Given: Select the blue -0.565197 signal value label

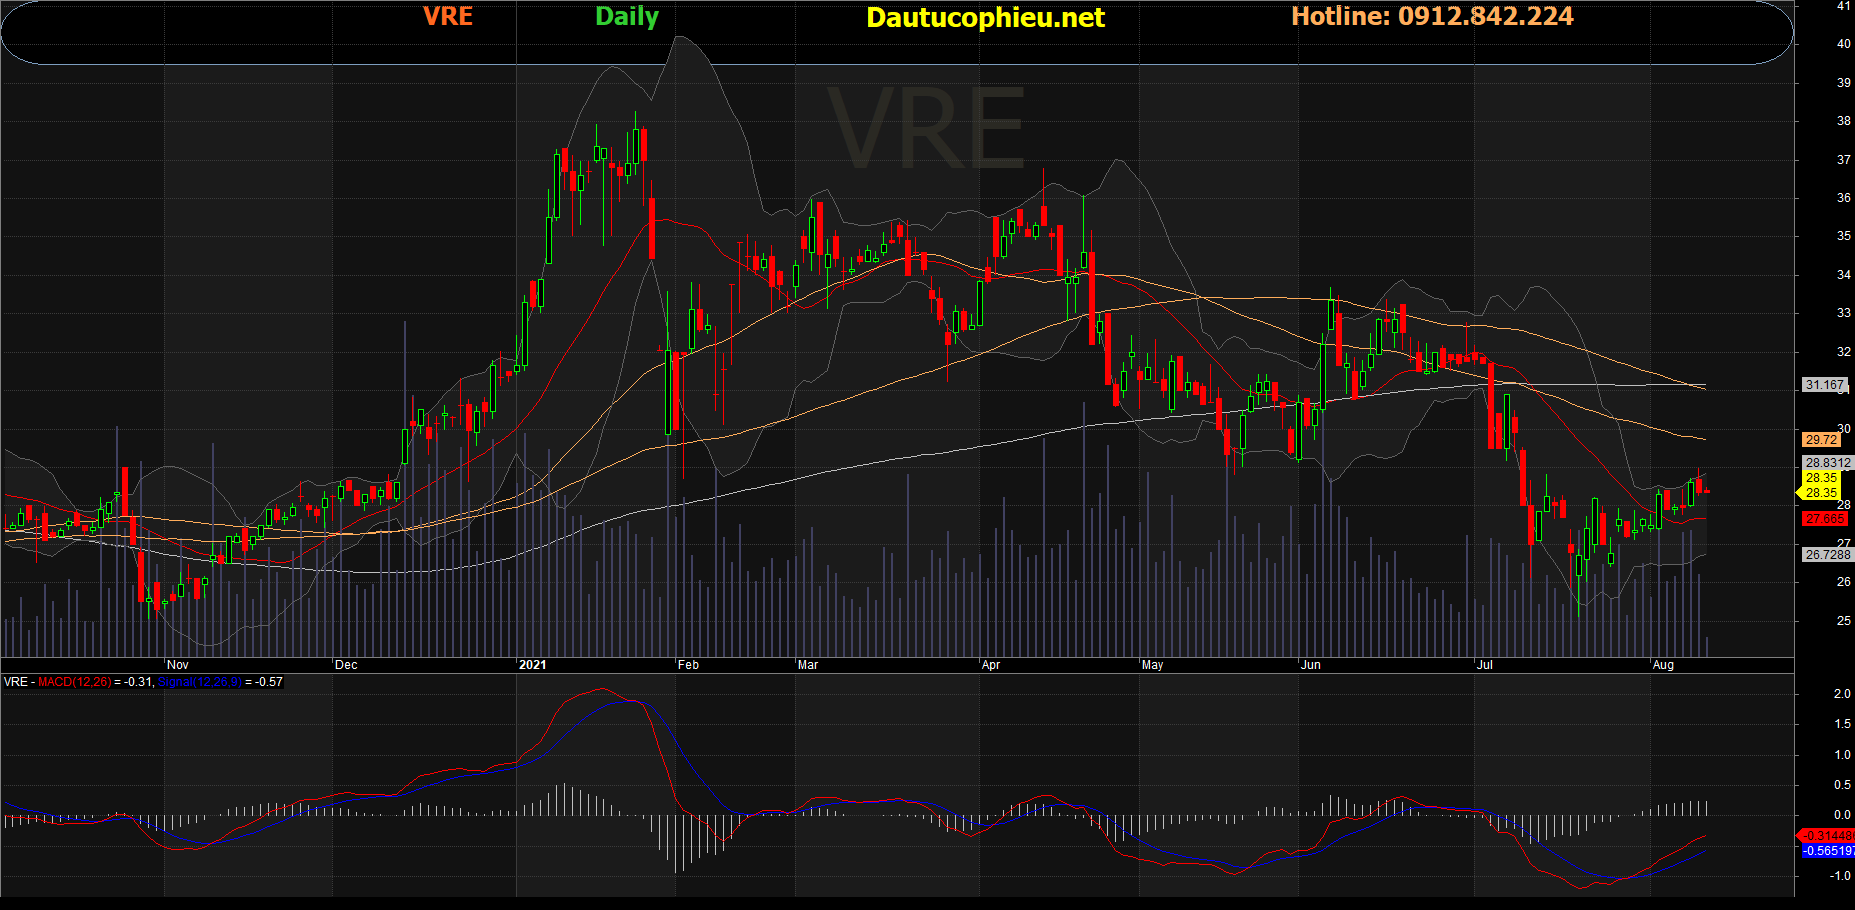Looking at the screenshot, I should coord(1828,851).
